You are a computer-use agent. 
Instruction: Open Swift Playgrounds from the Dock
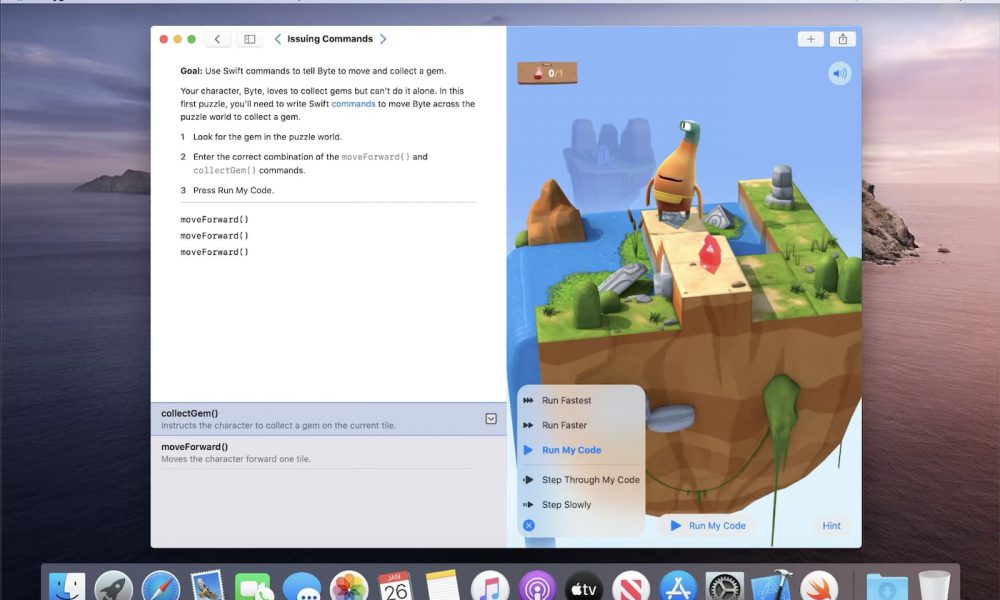click(x=819, y=586)
